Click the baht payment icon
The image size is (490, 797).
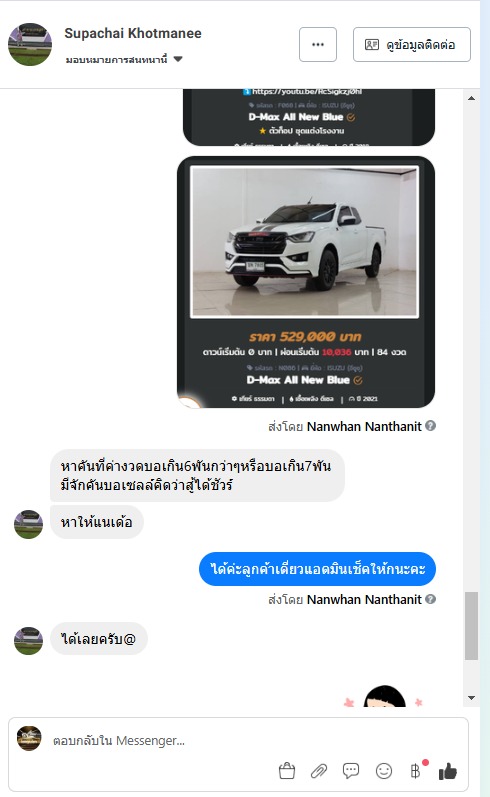pyautogui.click(x=416, y=771)
